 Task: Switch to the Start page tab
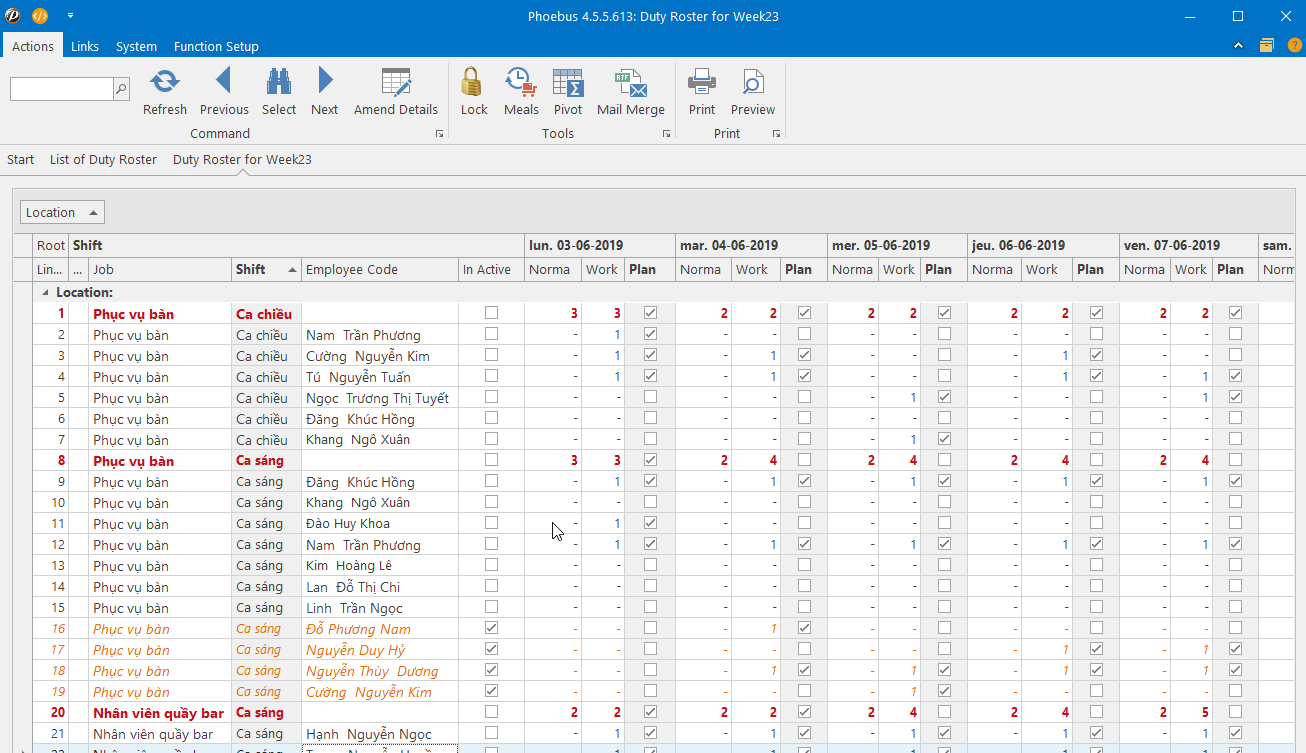click(20, 159)
